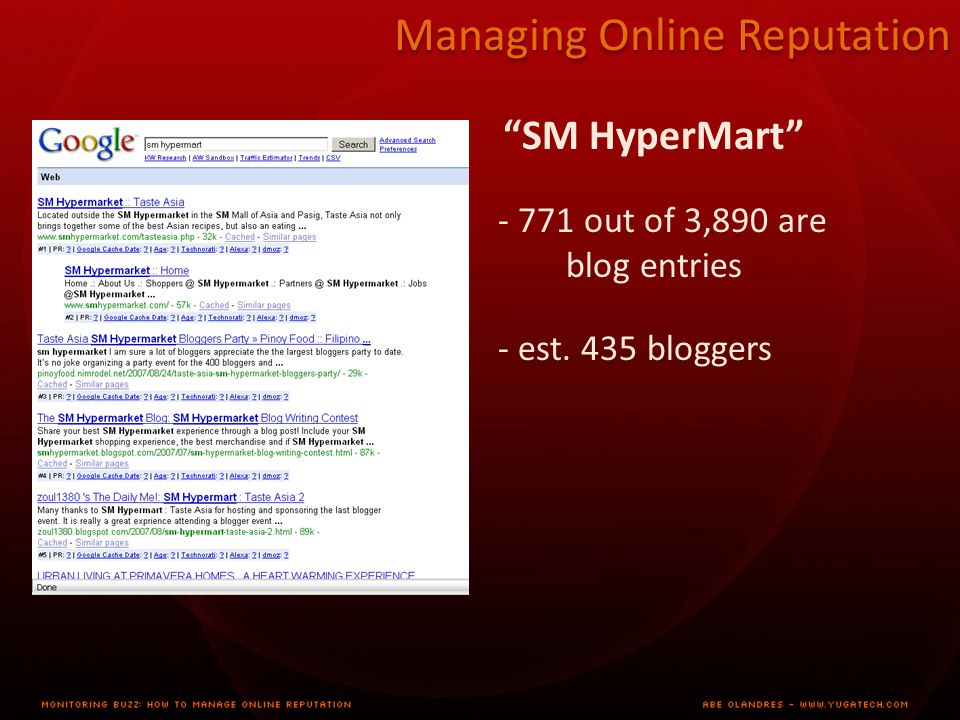Click Age link in #2 row
The height and width of the screenshot is (720, 960).
click(187, 318)
